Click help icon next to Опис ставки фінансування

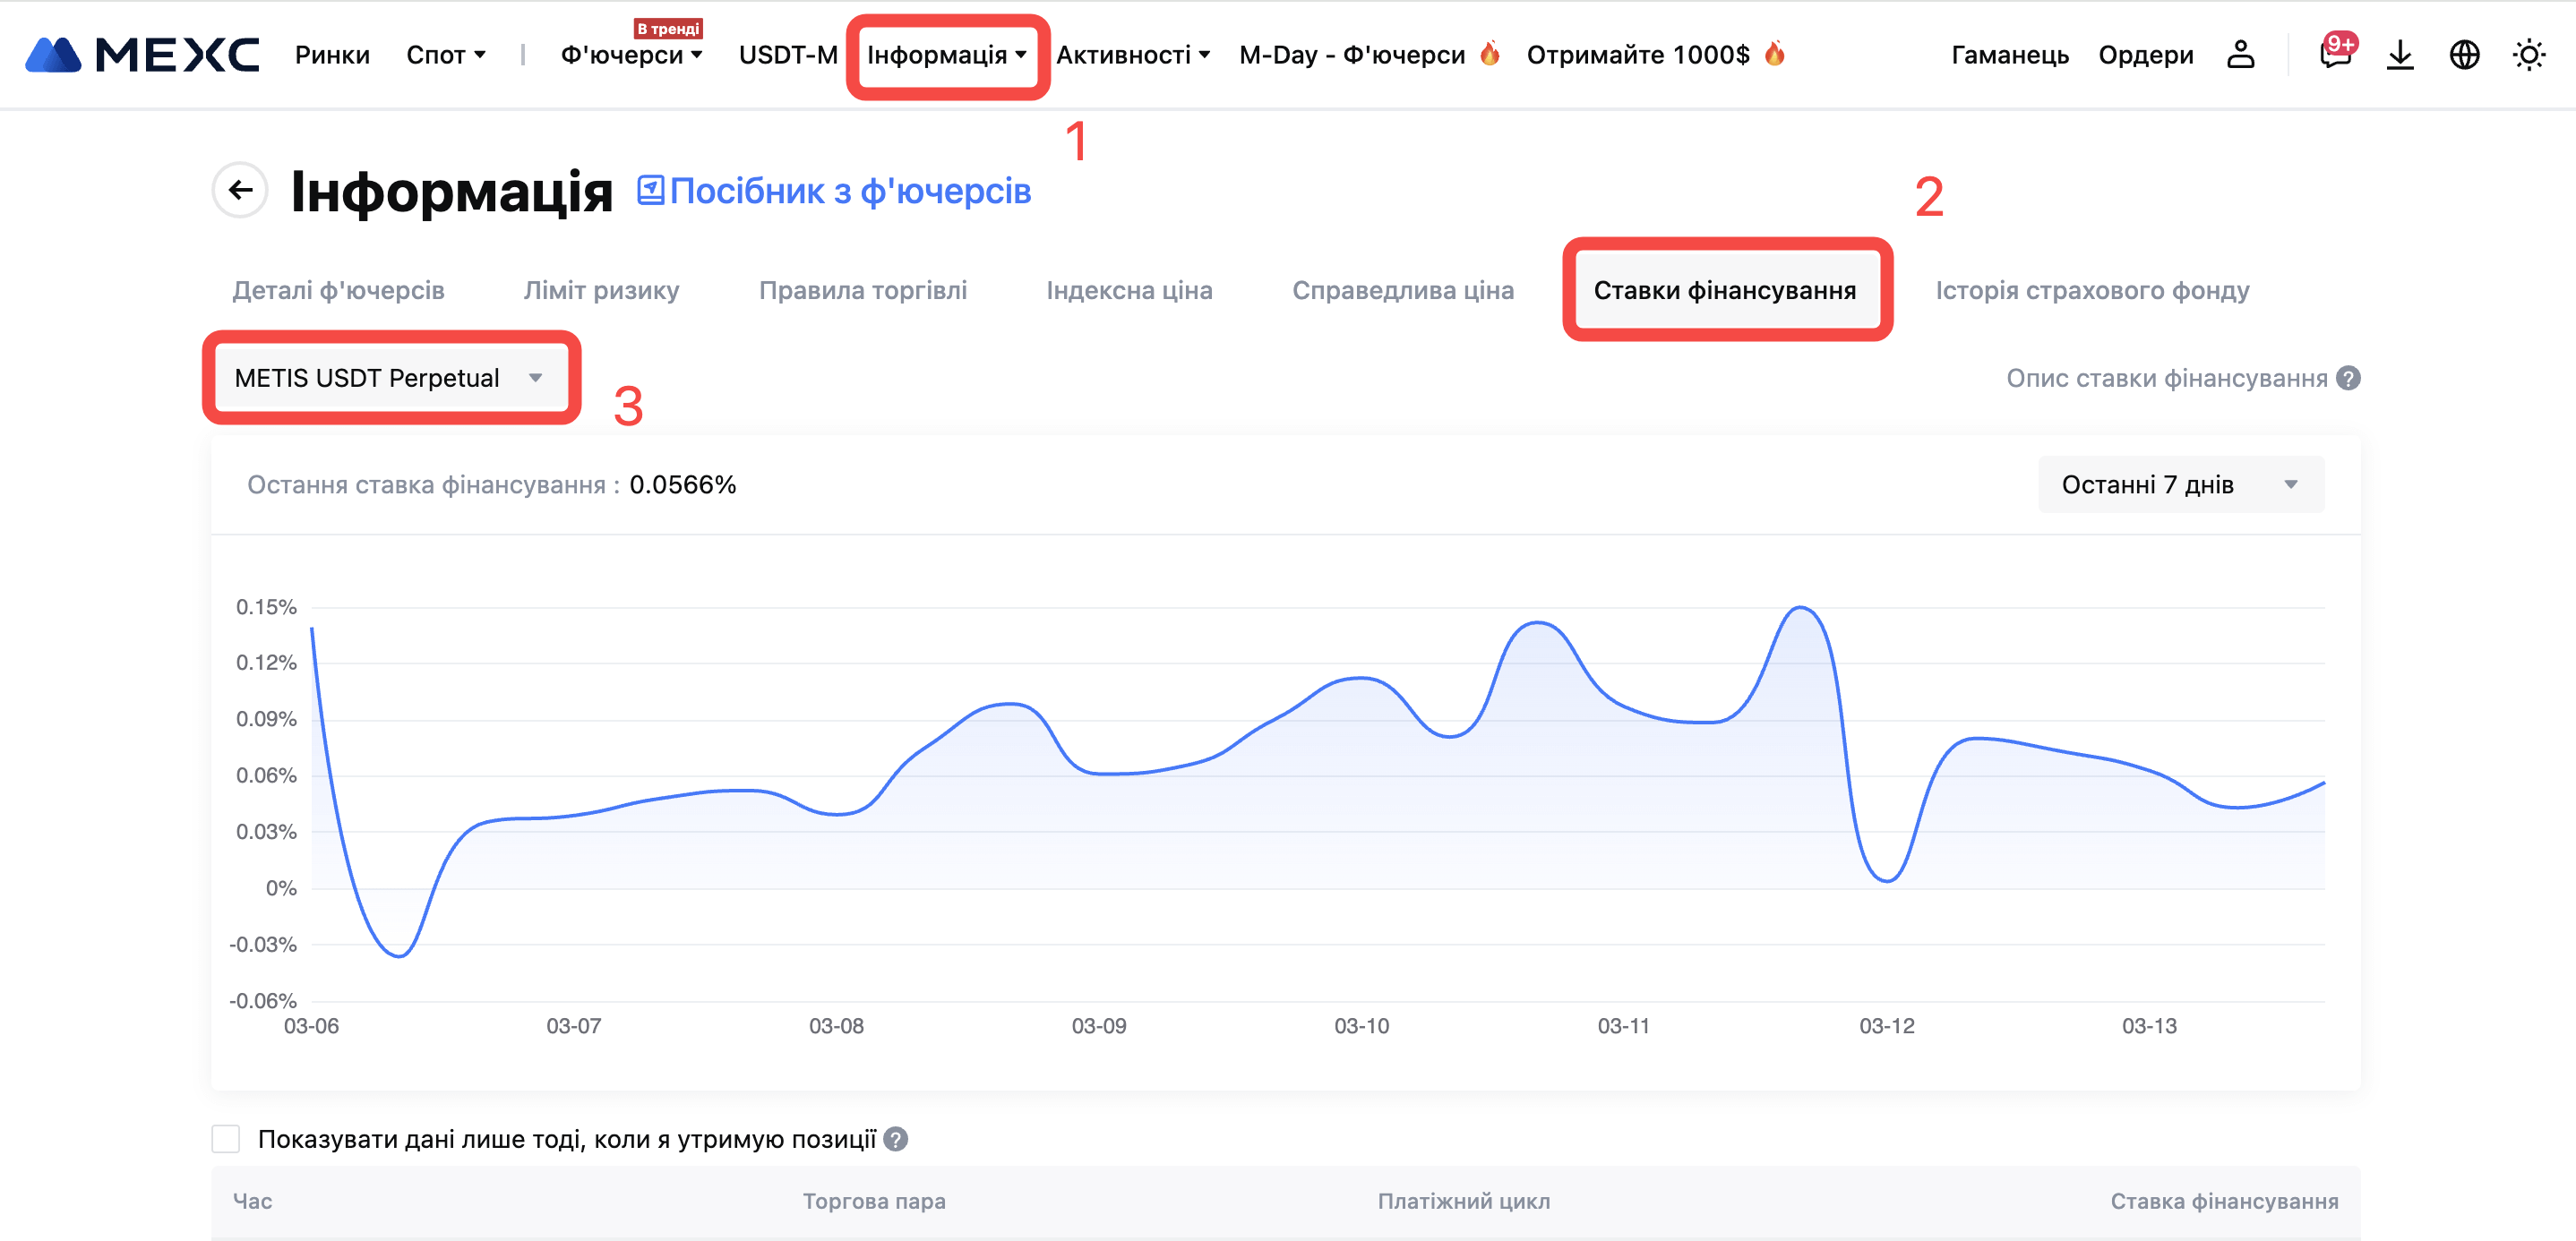click(x=2349, y=379)
